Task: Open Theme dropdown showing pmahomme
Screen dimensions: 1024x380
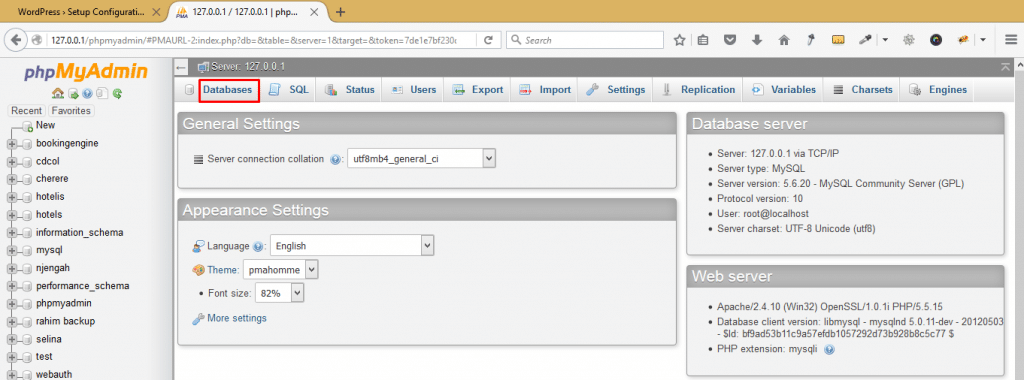Action: (281, 270)
